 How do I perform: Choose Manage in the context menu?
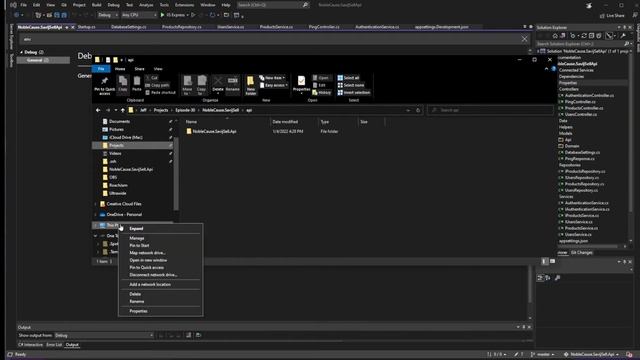[x=160, y=238]
